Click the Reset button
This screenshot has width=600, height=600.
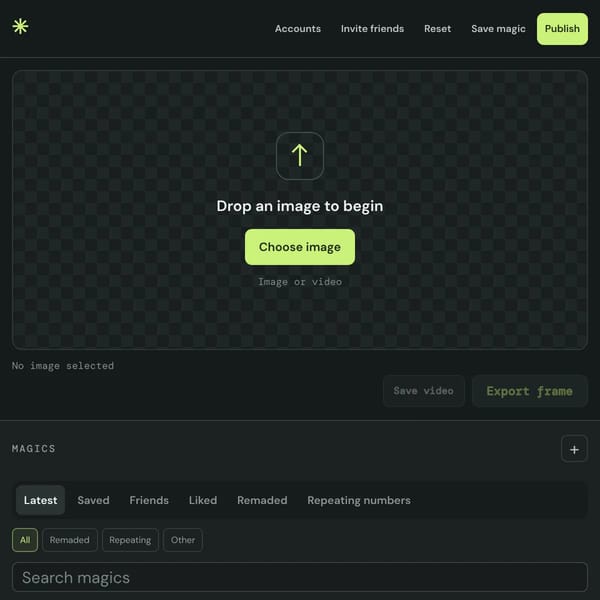coord(437,29)
